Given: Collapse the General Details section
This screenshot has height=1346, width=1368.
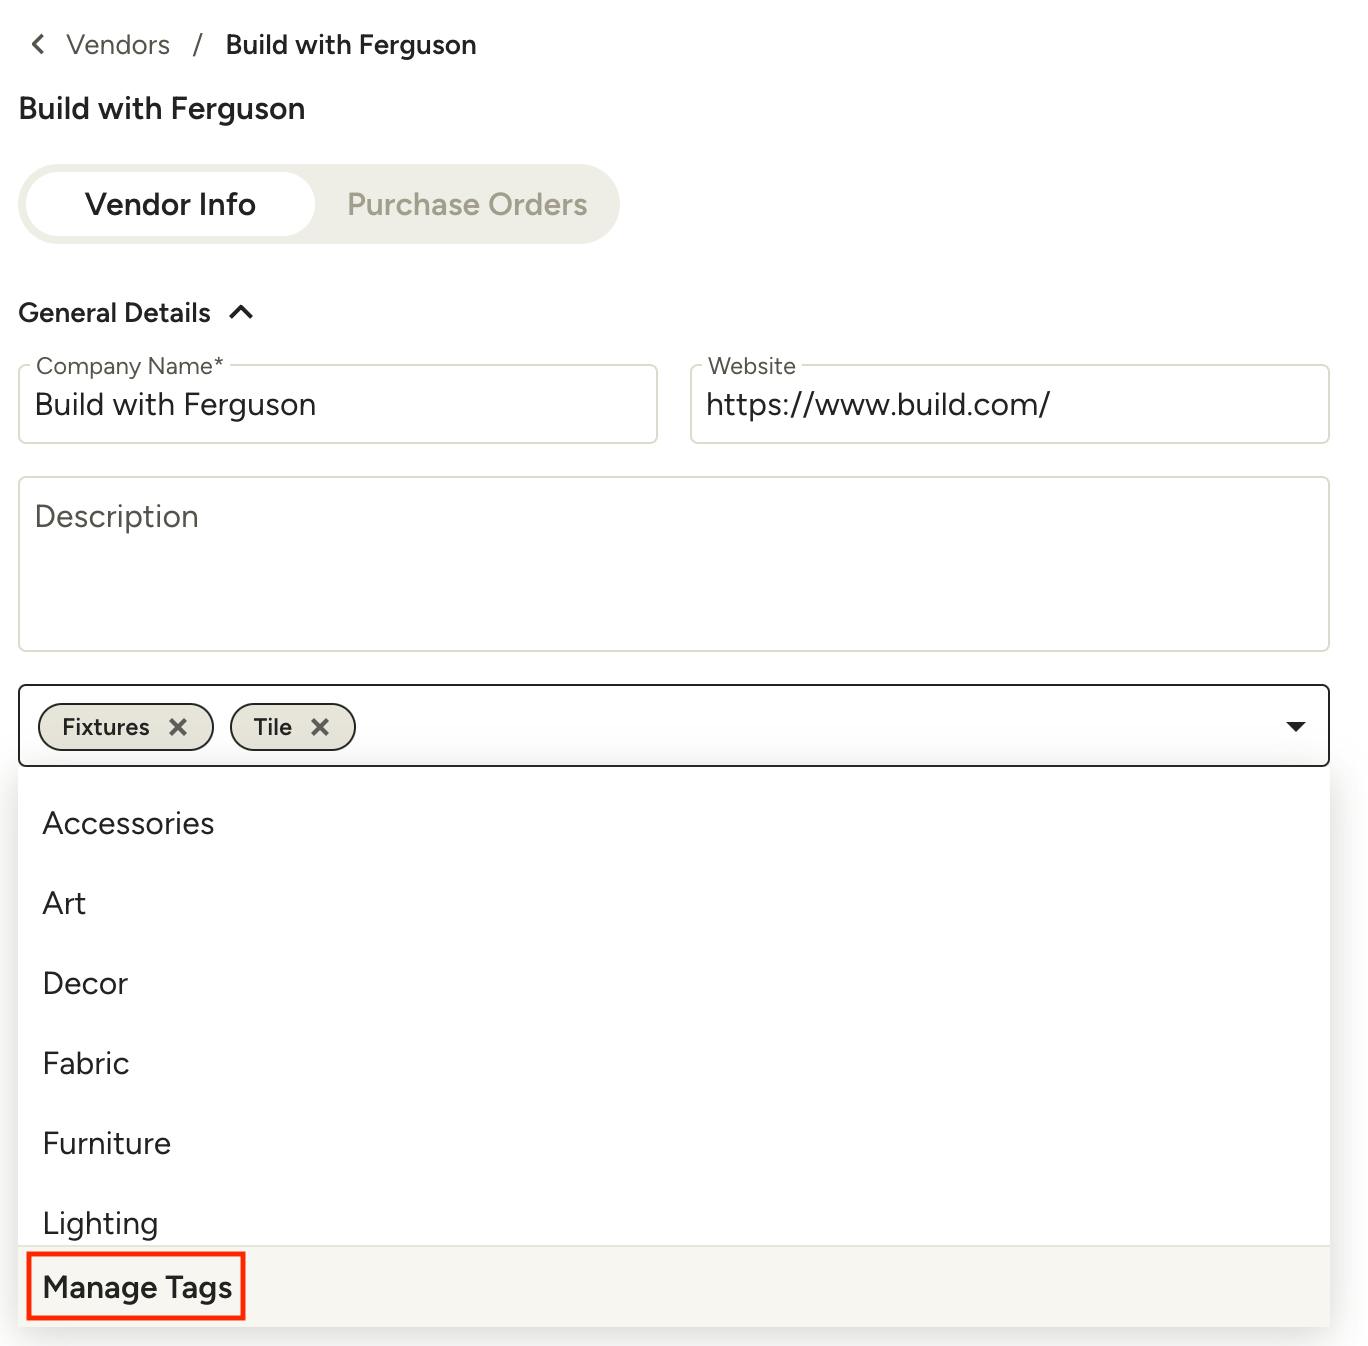Looking at the screenshot, I should tap(241, 313).
